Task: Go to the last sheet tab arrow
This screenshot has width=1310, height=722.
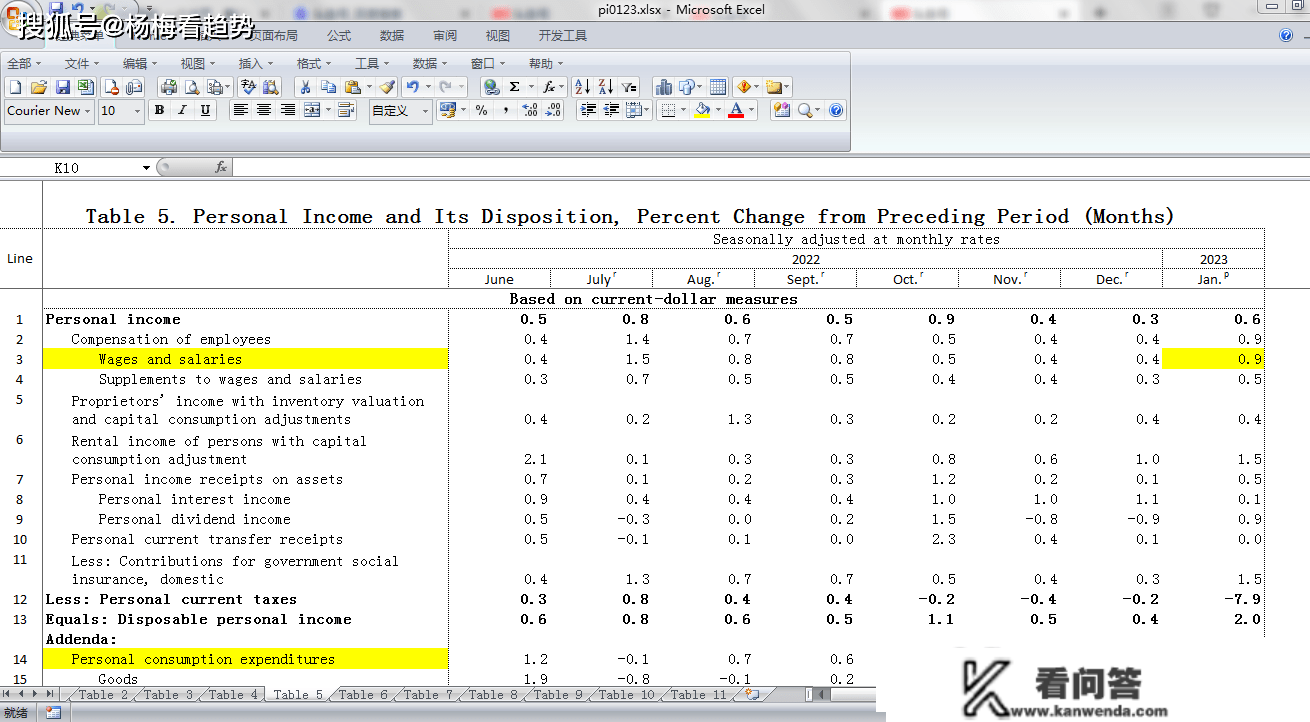Action: coord(49,694)
